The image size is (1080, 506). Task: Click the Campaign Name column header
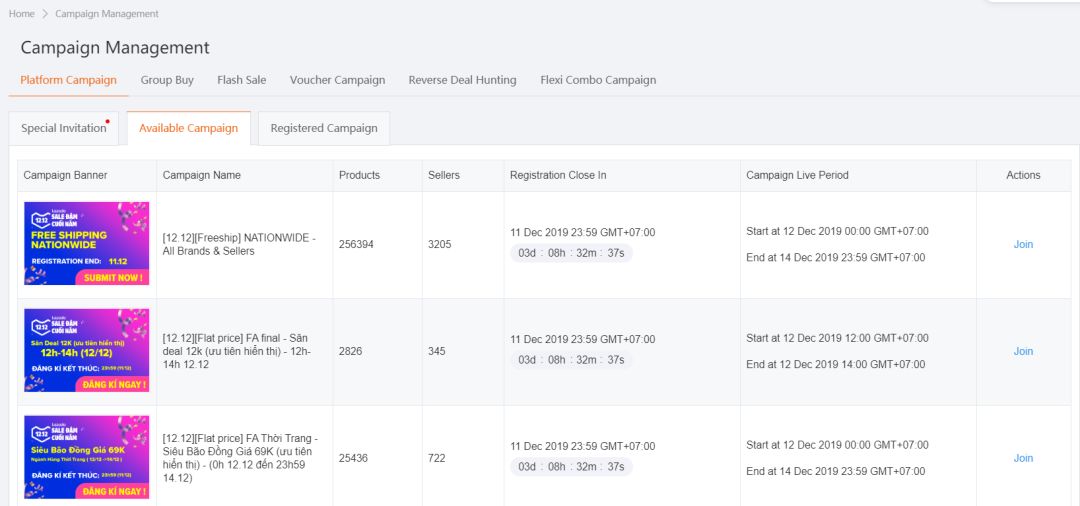pos(202,175)
